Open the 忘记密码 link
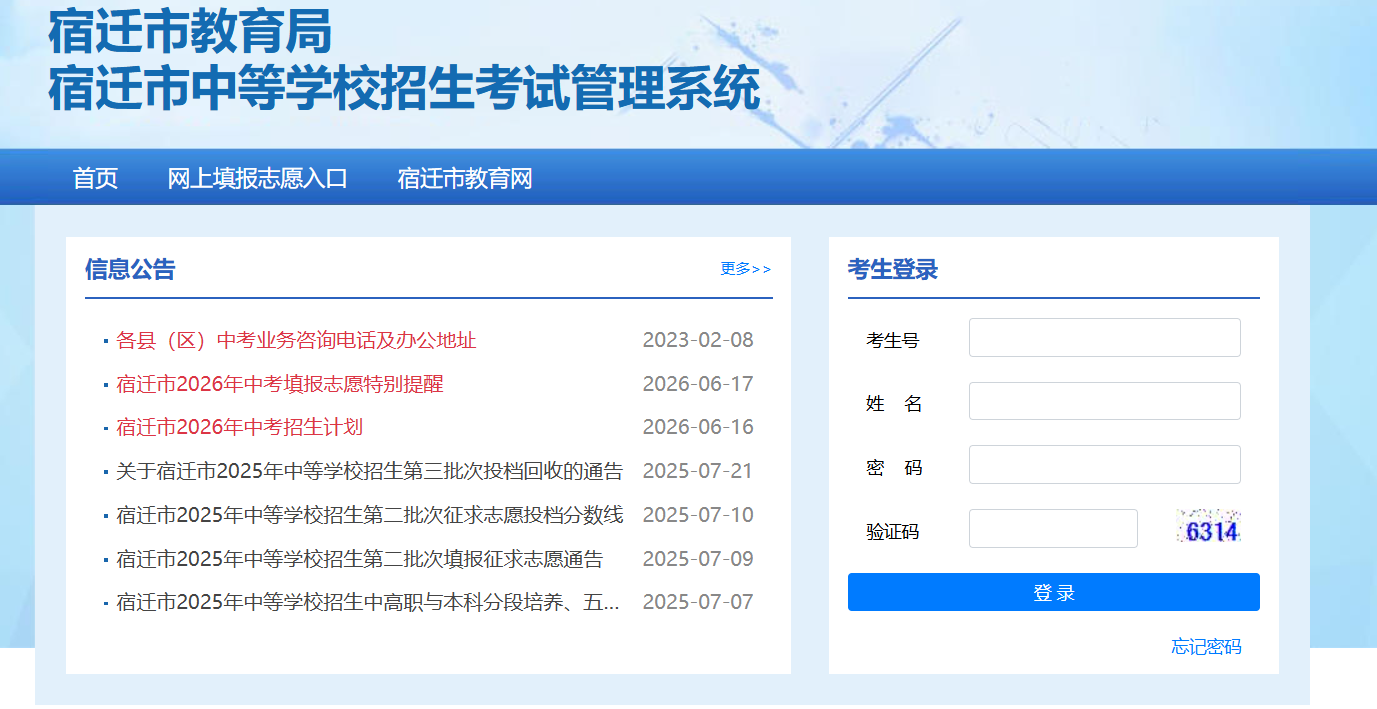1377x709 pixels. pyautogui.click(x=1206, y=647)
